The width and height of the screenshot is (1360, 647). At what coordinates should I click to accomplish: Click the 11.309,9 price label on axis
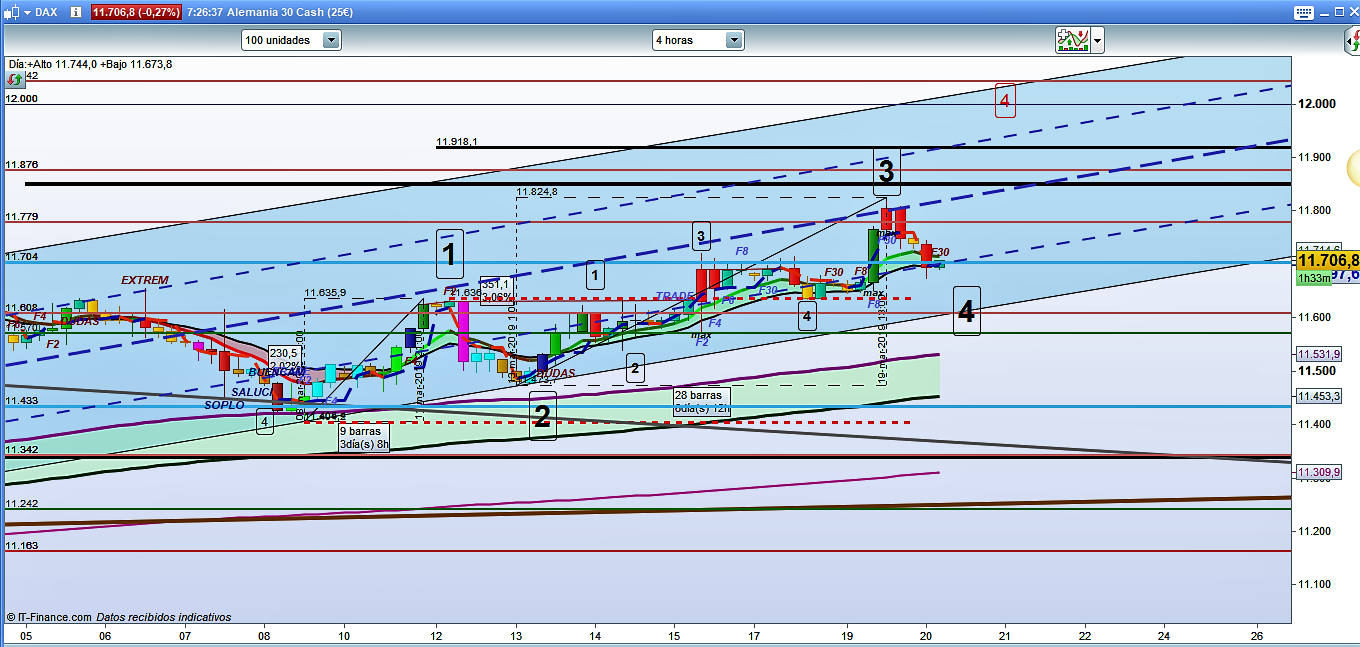point(1319,472)
